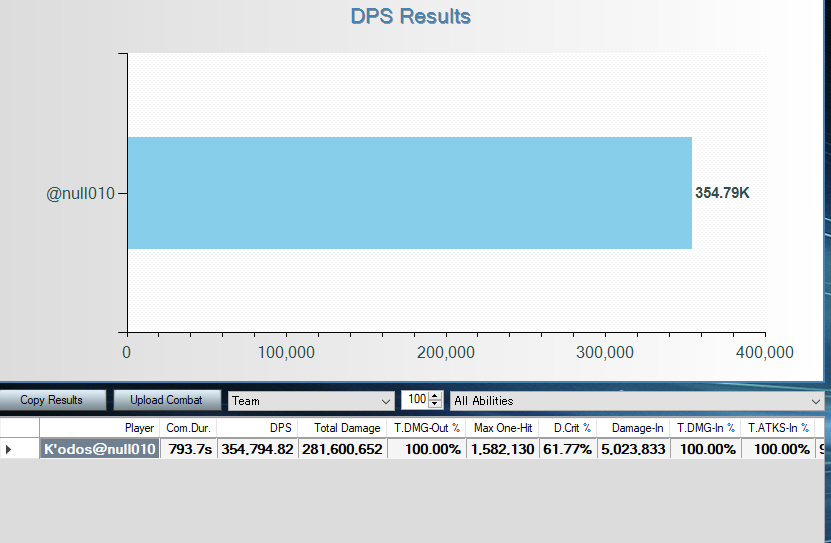Click the row selector arrow for K'odos
This screenshot has height=543, width=831.
coord(9,449)
